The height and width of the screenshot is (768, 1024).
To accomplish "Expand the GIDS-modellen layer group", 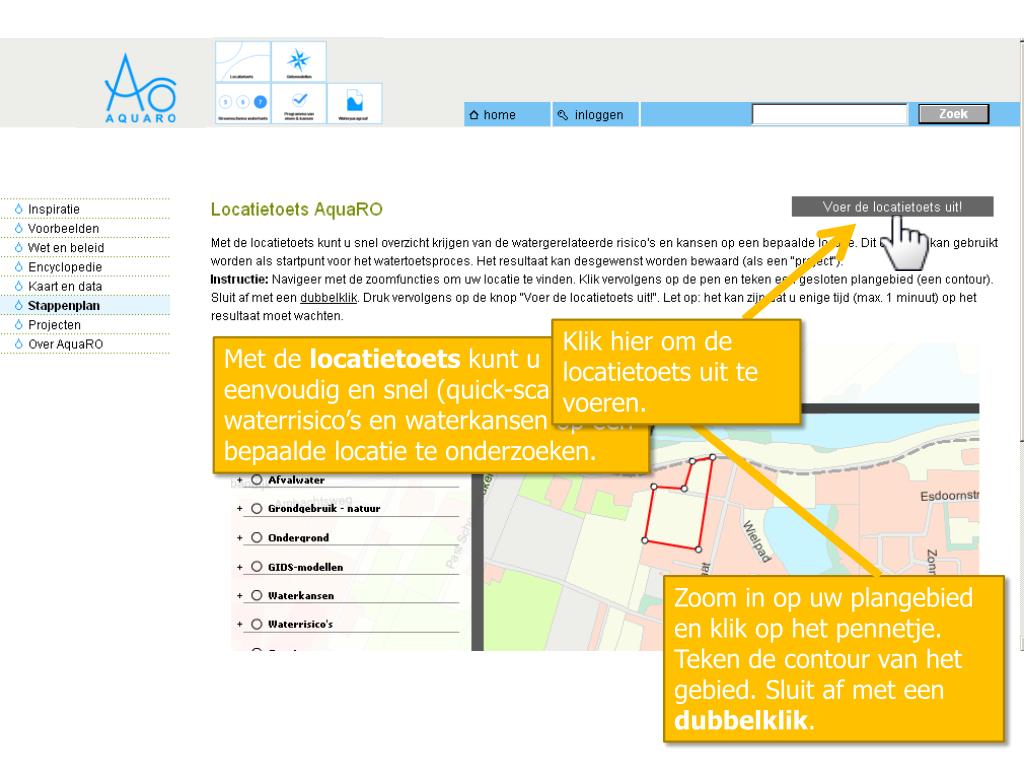I will pos(240,567).
